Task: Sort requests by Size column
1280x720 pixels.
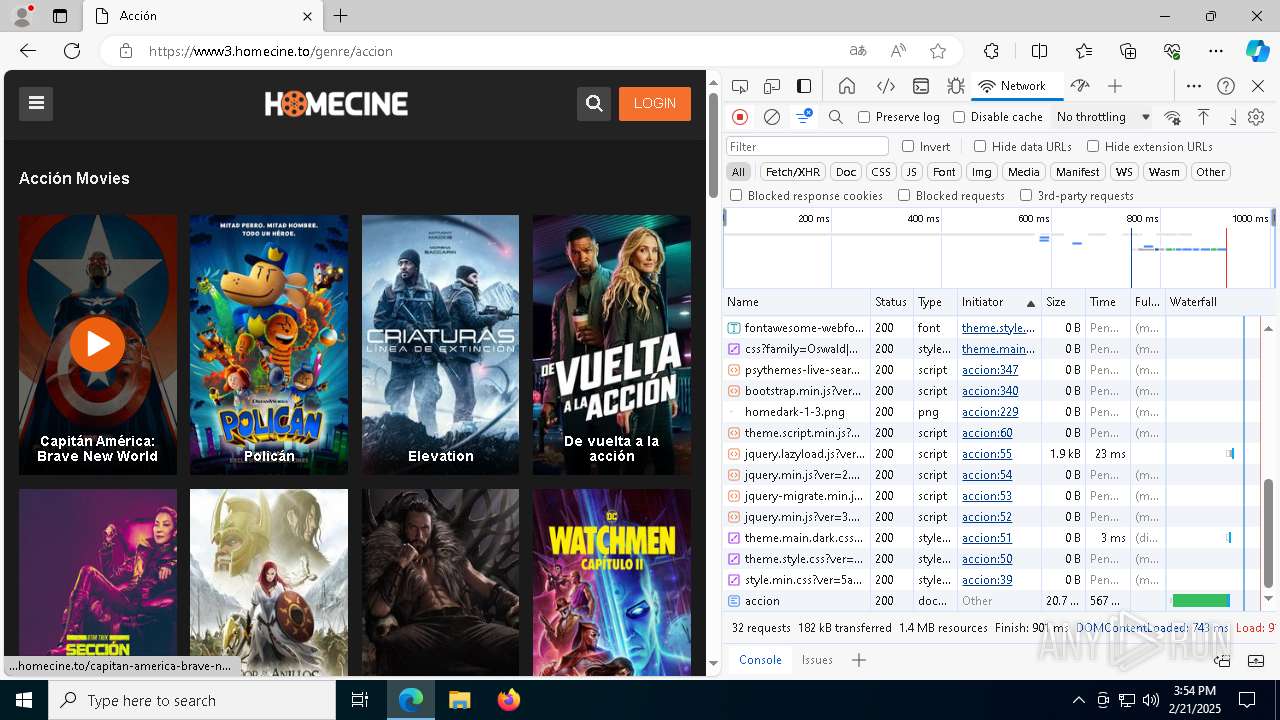Action: [1063, 302]
